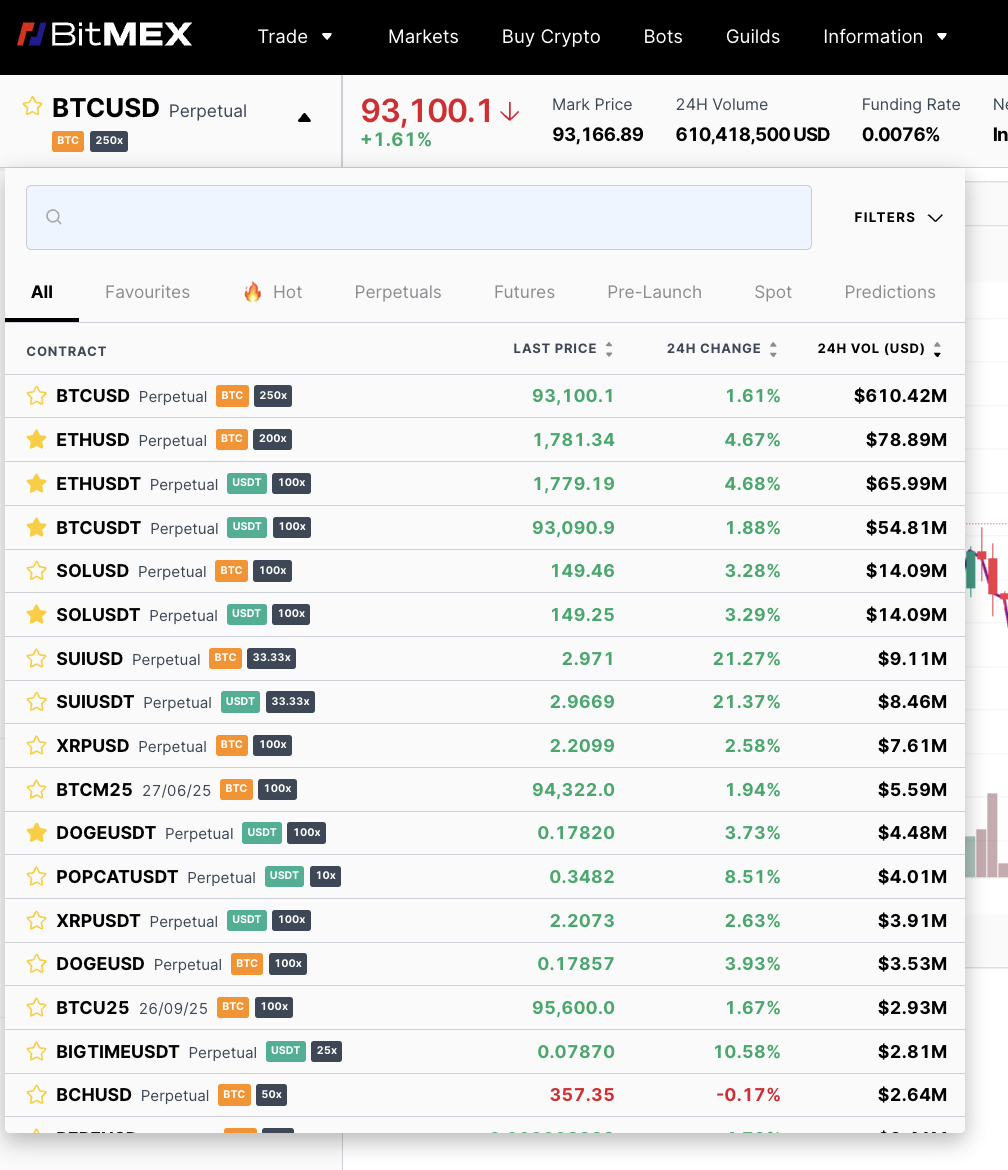The width and height of the screenshot is (1008, 1170).
Task: Click the search magnifier icon
Action: point(54,217)
